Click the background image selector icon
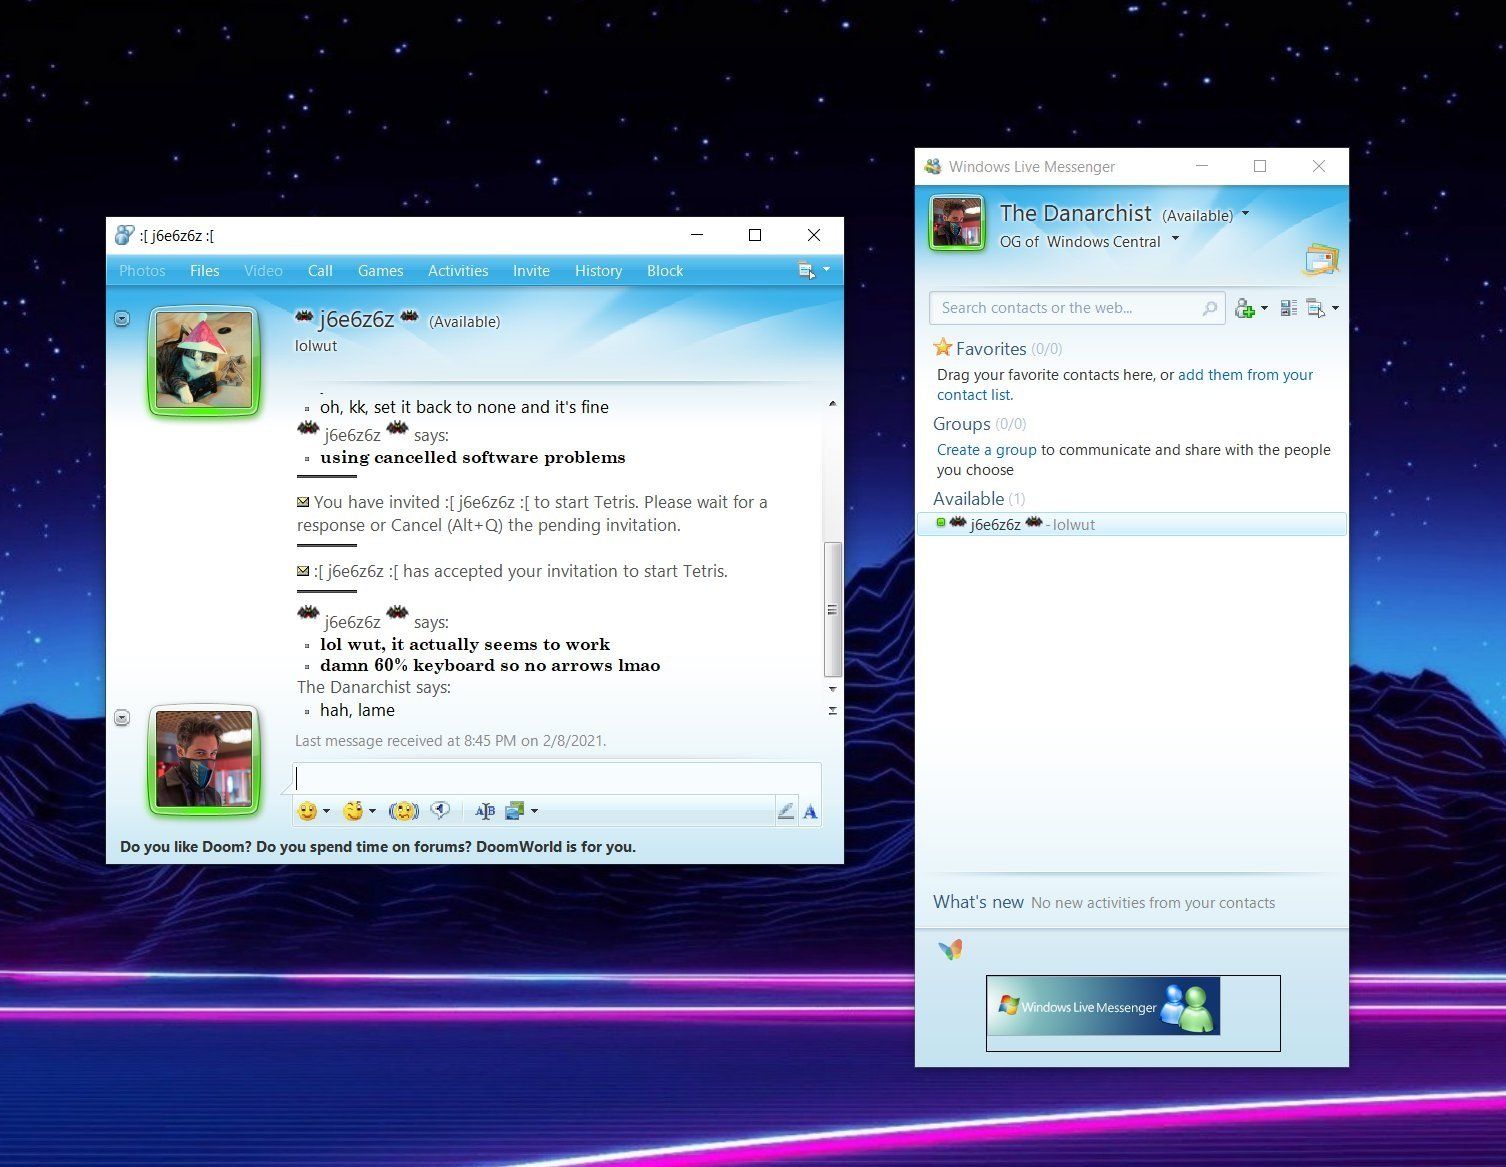Screen dimensions: 1506x1167 tap(513, 811)
